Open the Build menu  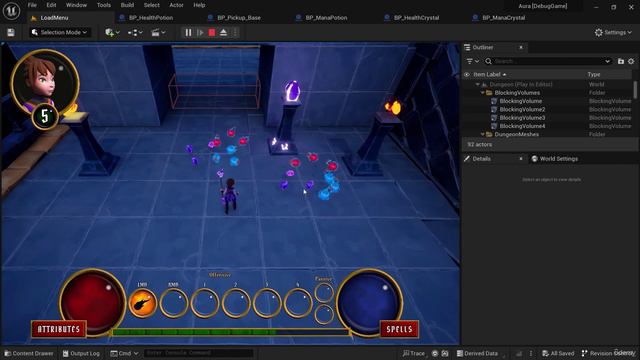click(x=127, y=5)
